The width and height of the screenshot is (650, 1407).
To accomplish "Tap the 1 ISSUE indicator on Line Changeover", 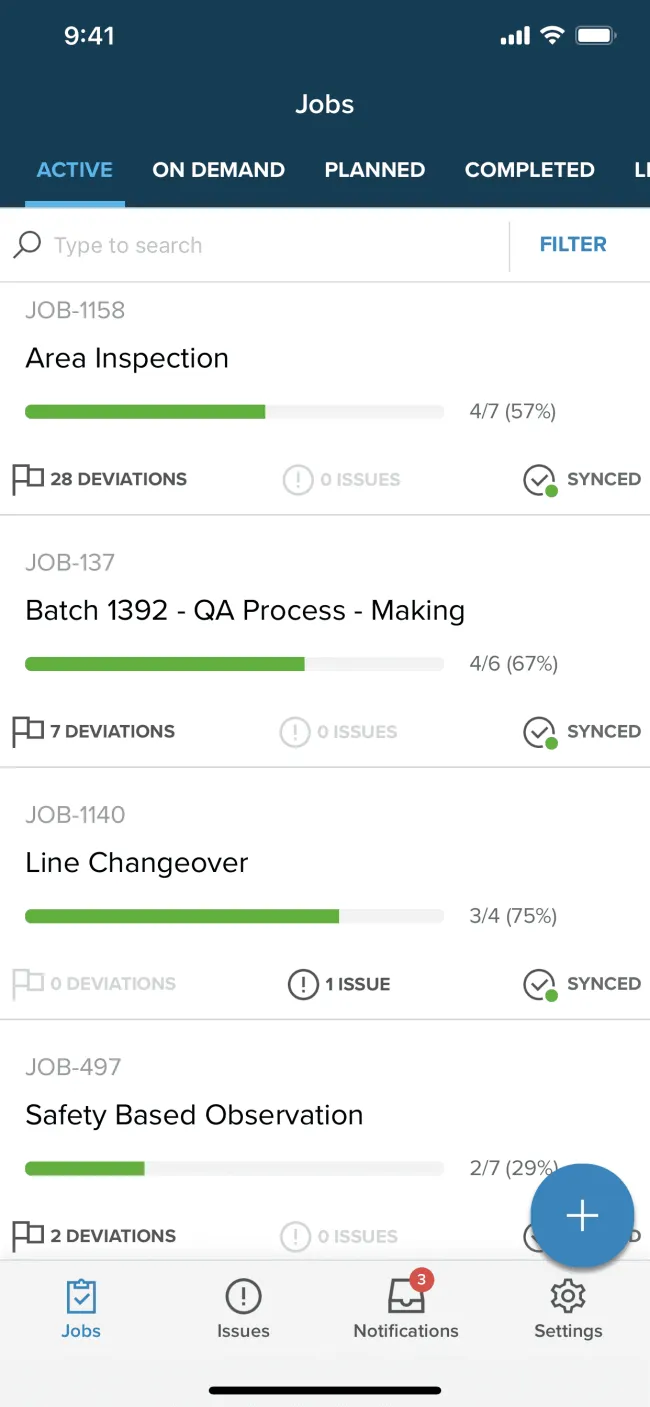I will point(338,984).
